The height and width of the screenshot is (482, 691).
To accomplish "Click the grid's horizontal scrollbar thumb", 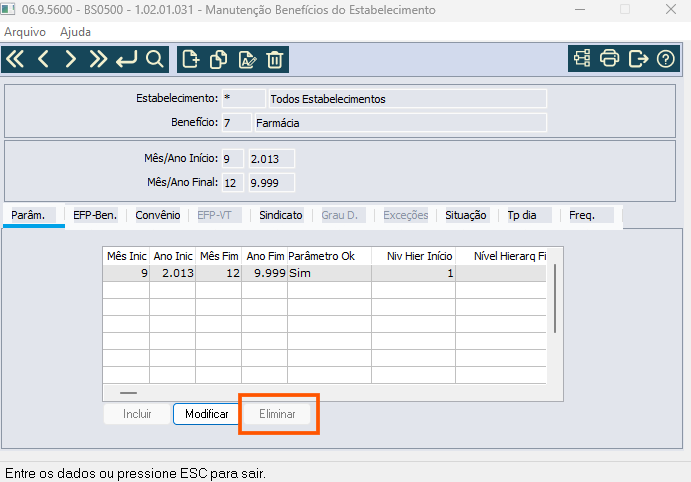I will pyautogui.click(x=128, y=393).
